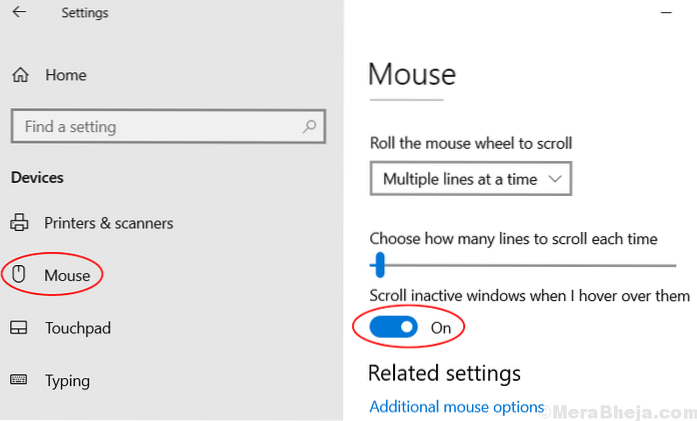Disable scroll inactive windows toggle
The image size is (697, 421).
point(394,327)
